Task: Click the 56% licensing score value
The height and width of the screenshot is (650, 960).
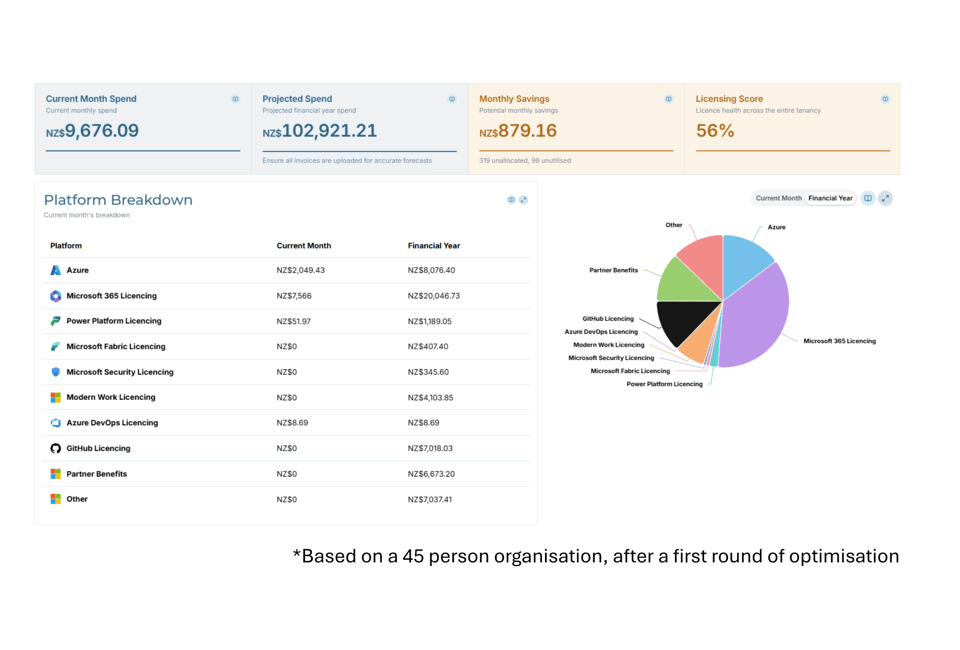Action: pos(715,131)
